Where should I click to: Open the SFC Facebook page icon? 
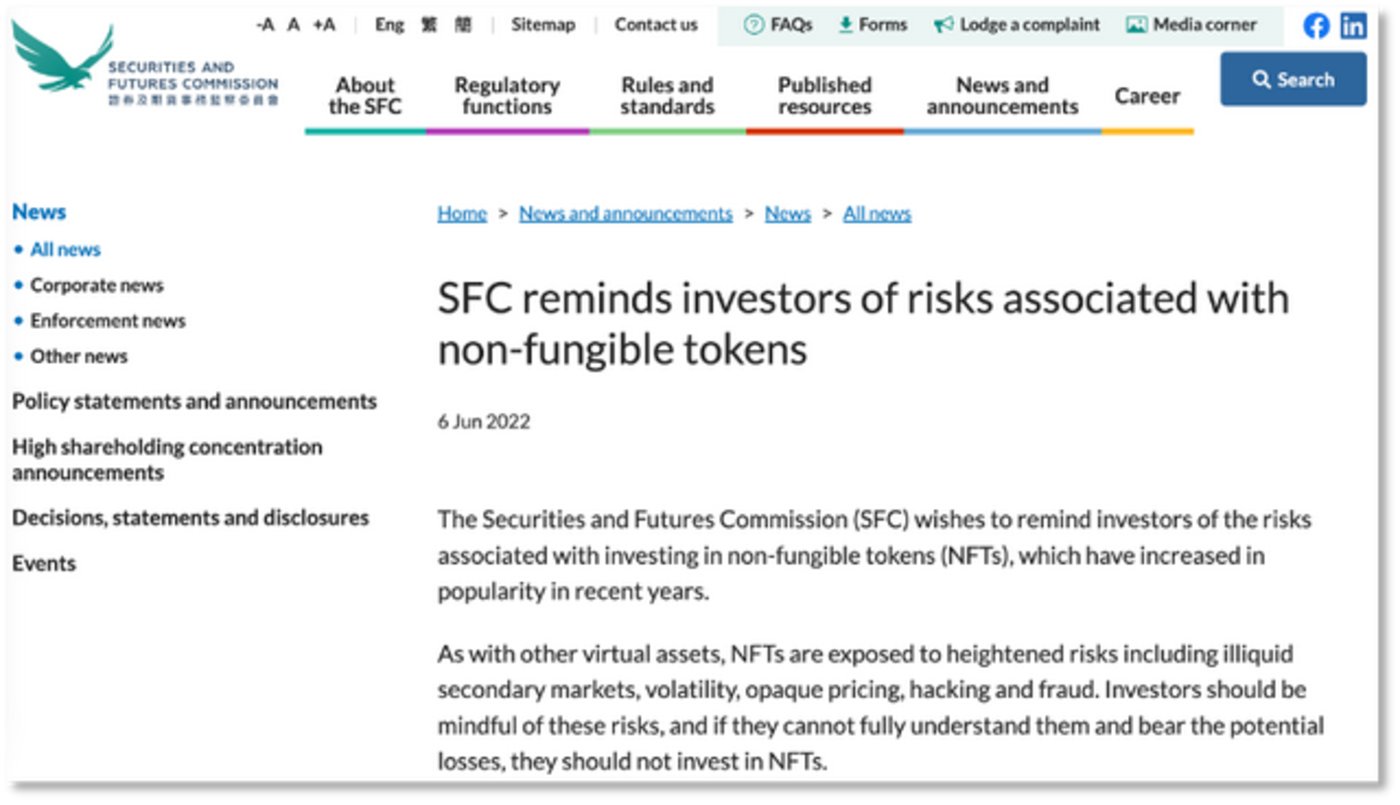[1316, 26]
